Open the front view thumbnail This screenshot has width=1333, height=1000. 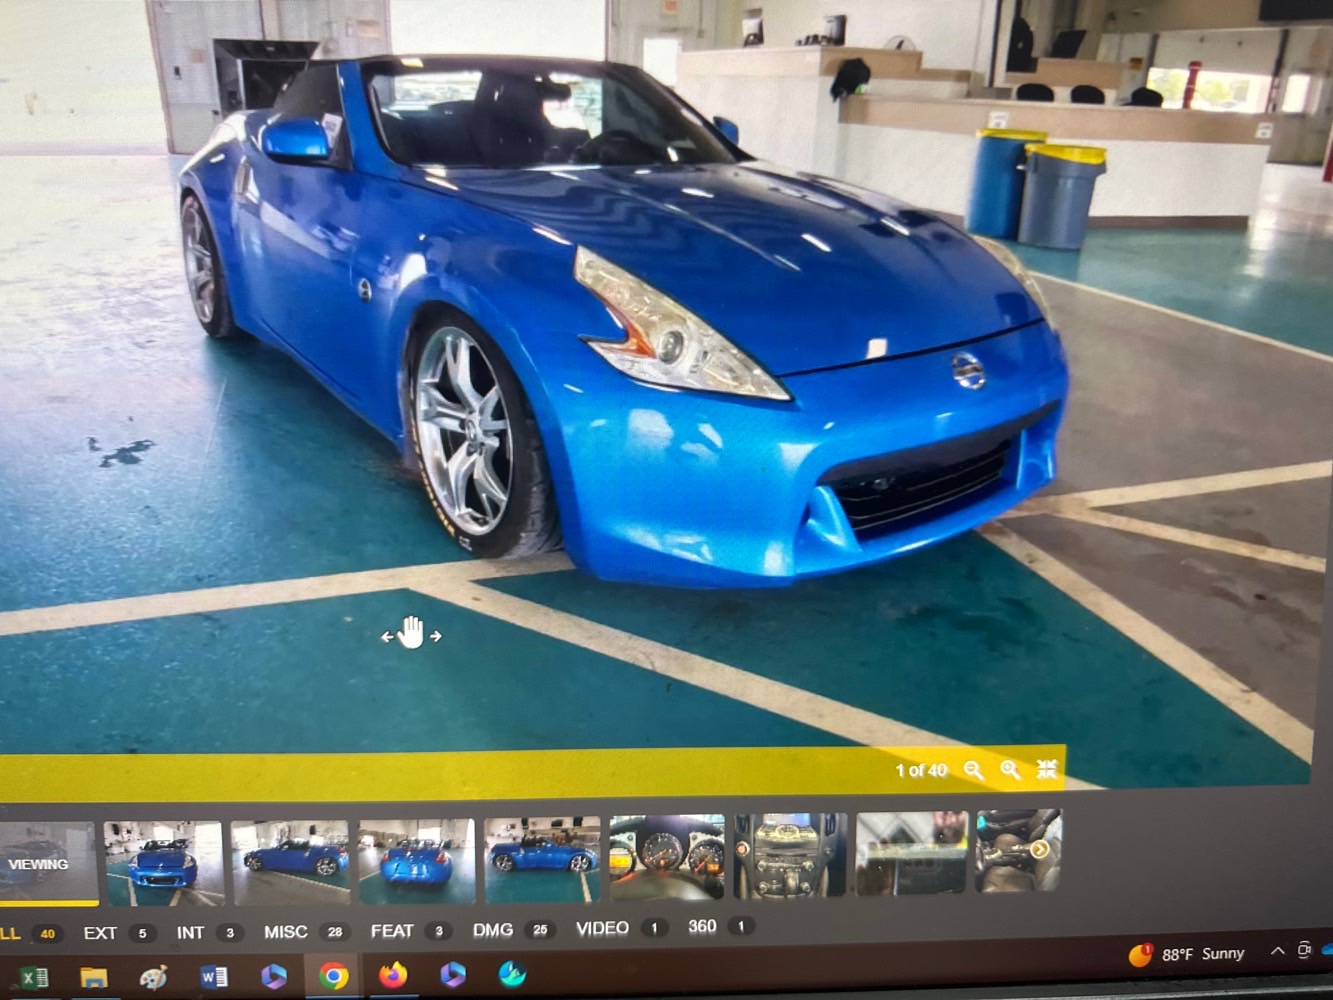click(164, 862)
